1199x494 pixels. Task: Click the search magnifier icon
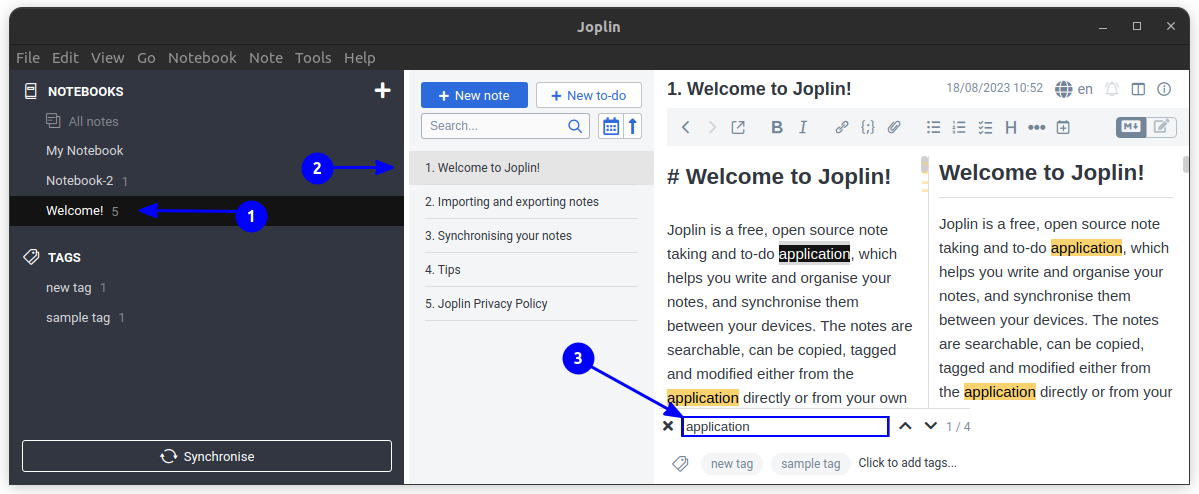576,126
